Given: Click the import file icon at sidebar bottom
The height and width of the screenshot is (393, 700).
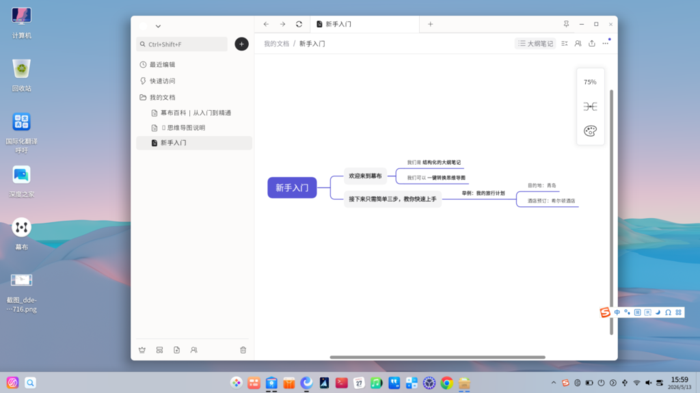Looking at the screenshot, I should point(177,350).
